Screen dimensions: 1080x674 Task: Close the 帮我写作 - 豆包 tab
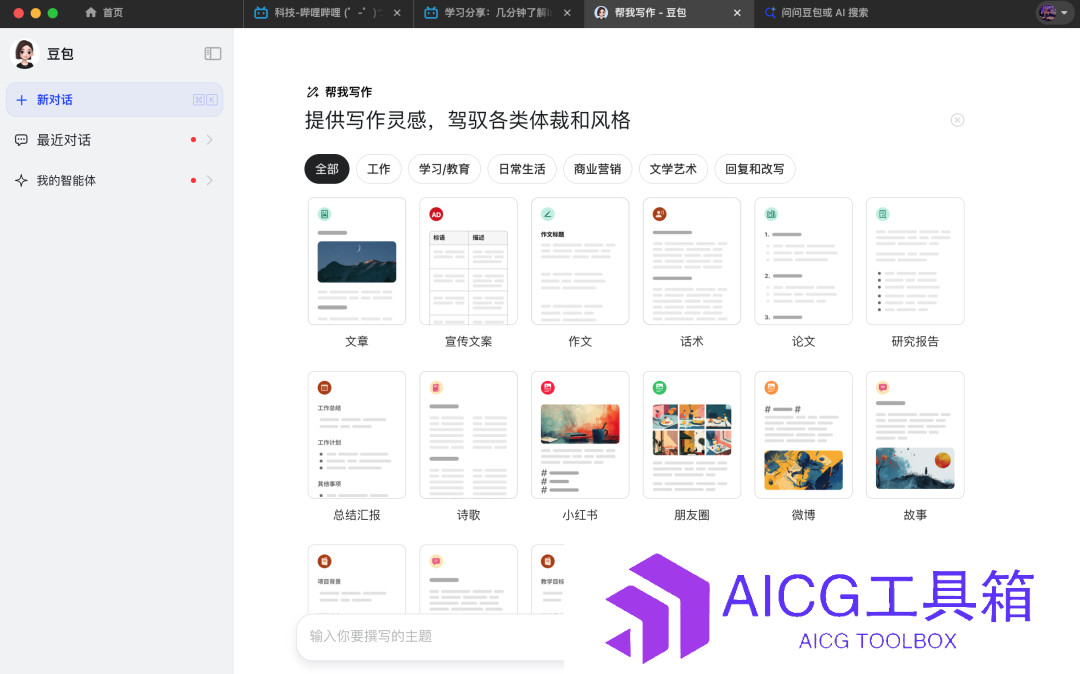(x=738, y=12)
